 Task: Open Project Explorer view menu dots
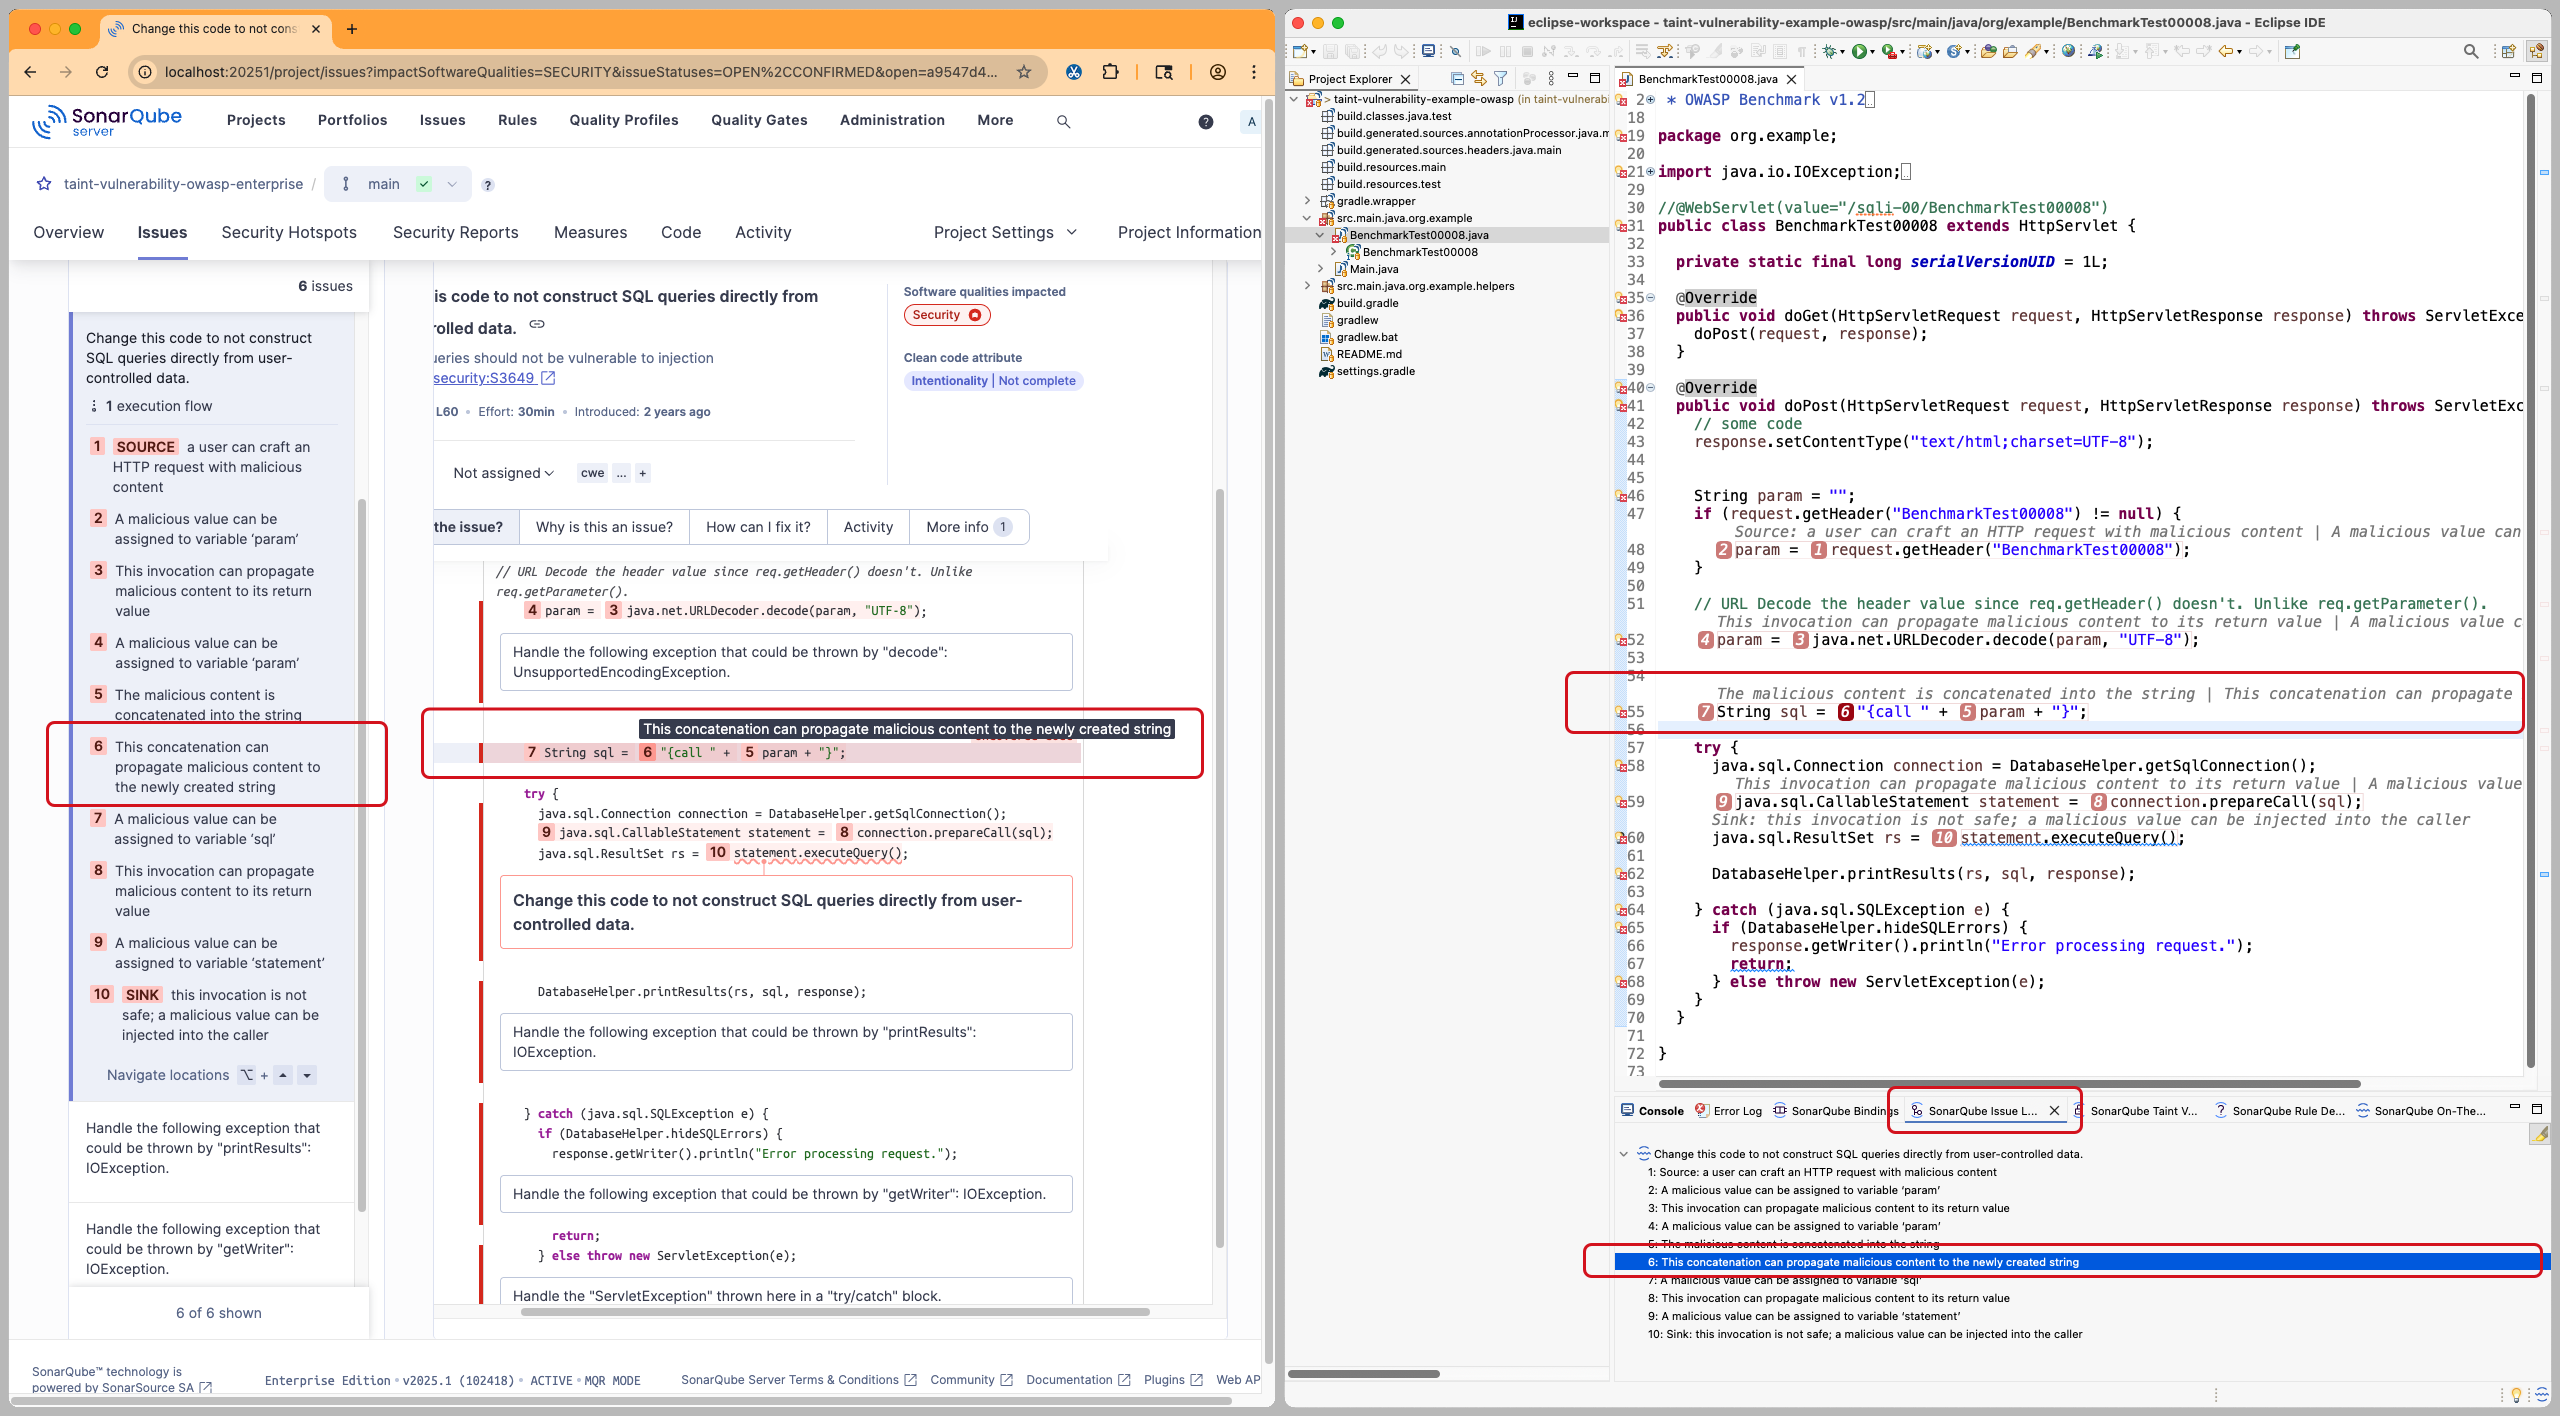[x=1551, y=78]
